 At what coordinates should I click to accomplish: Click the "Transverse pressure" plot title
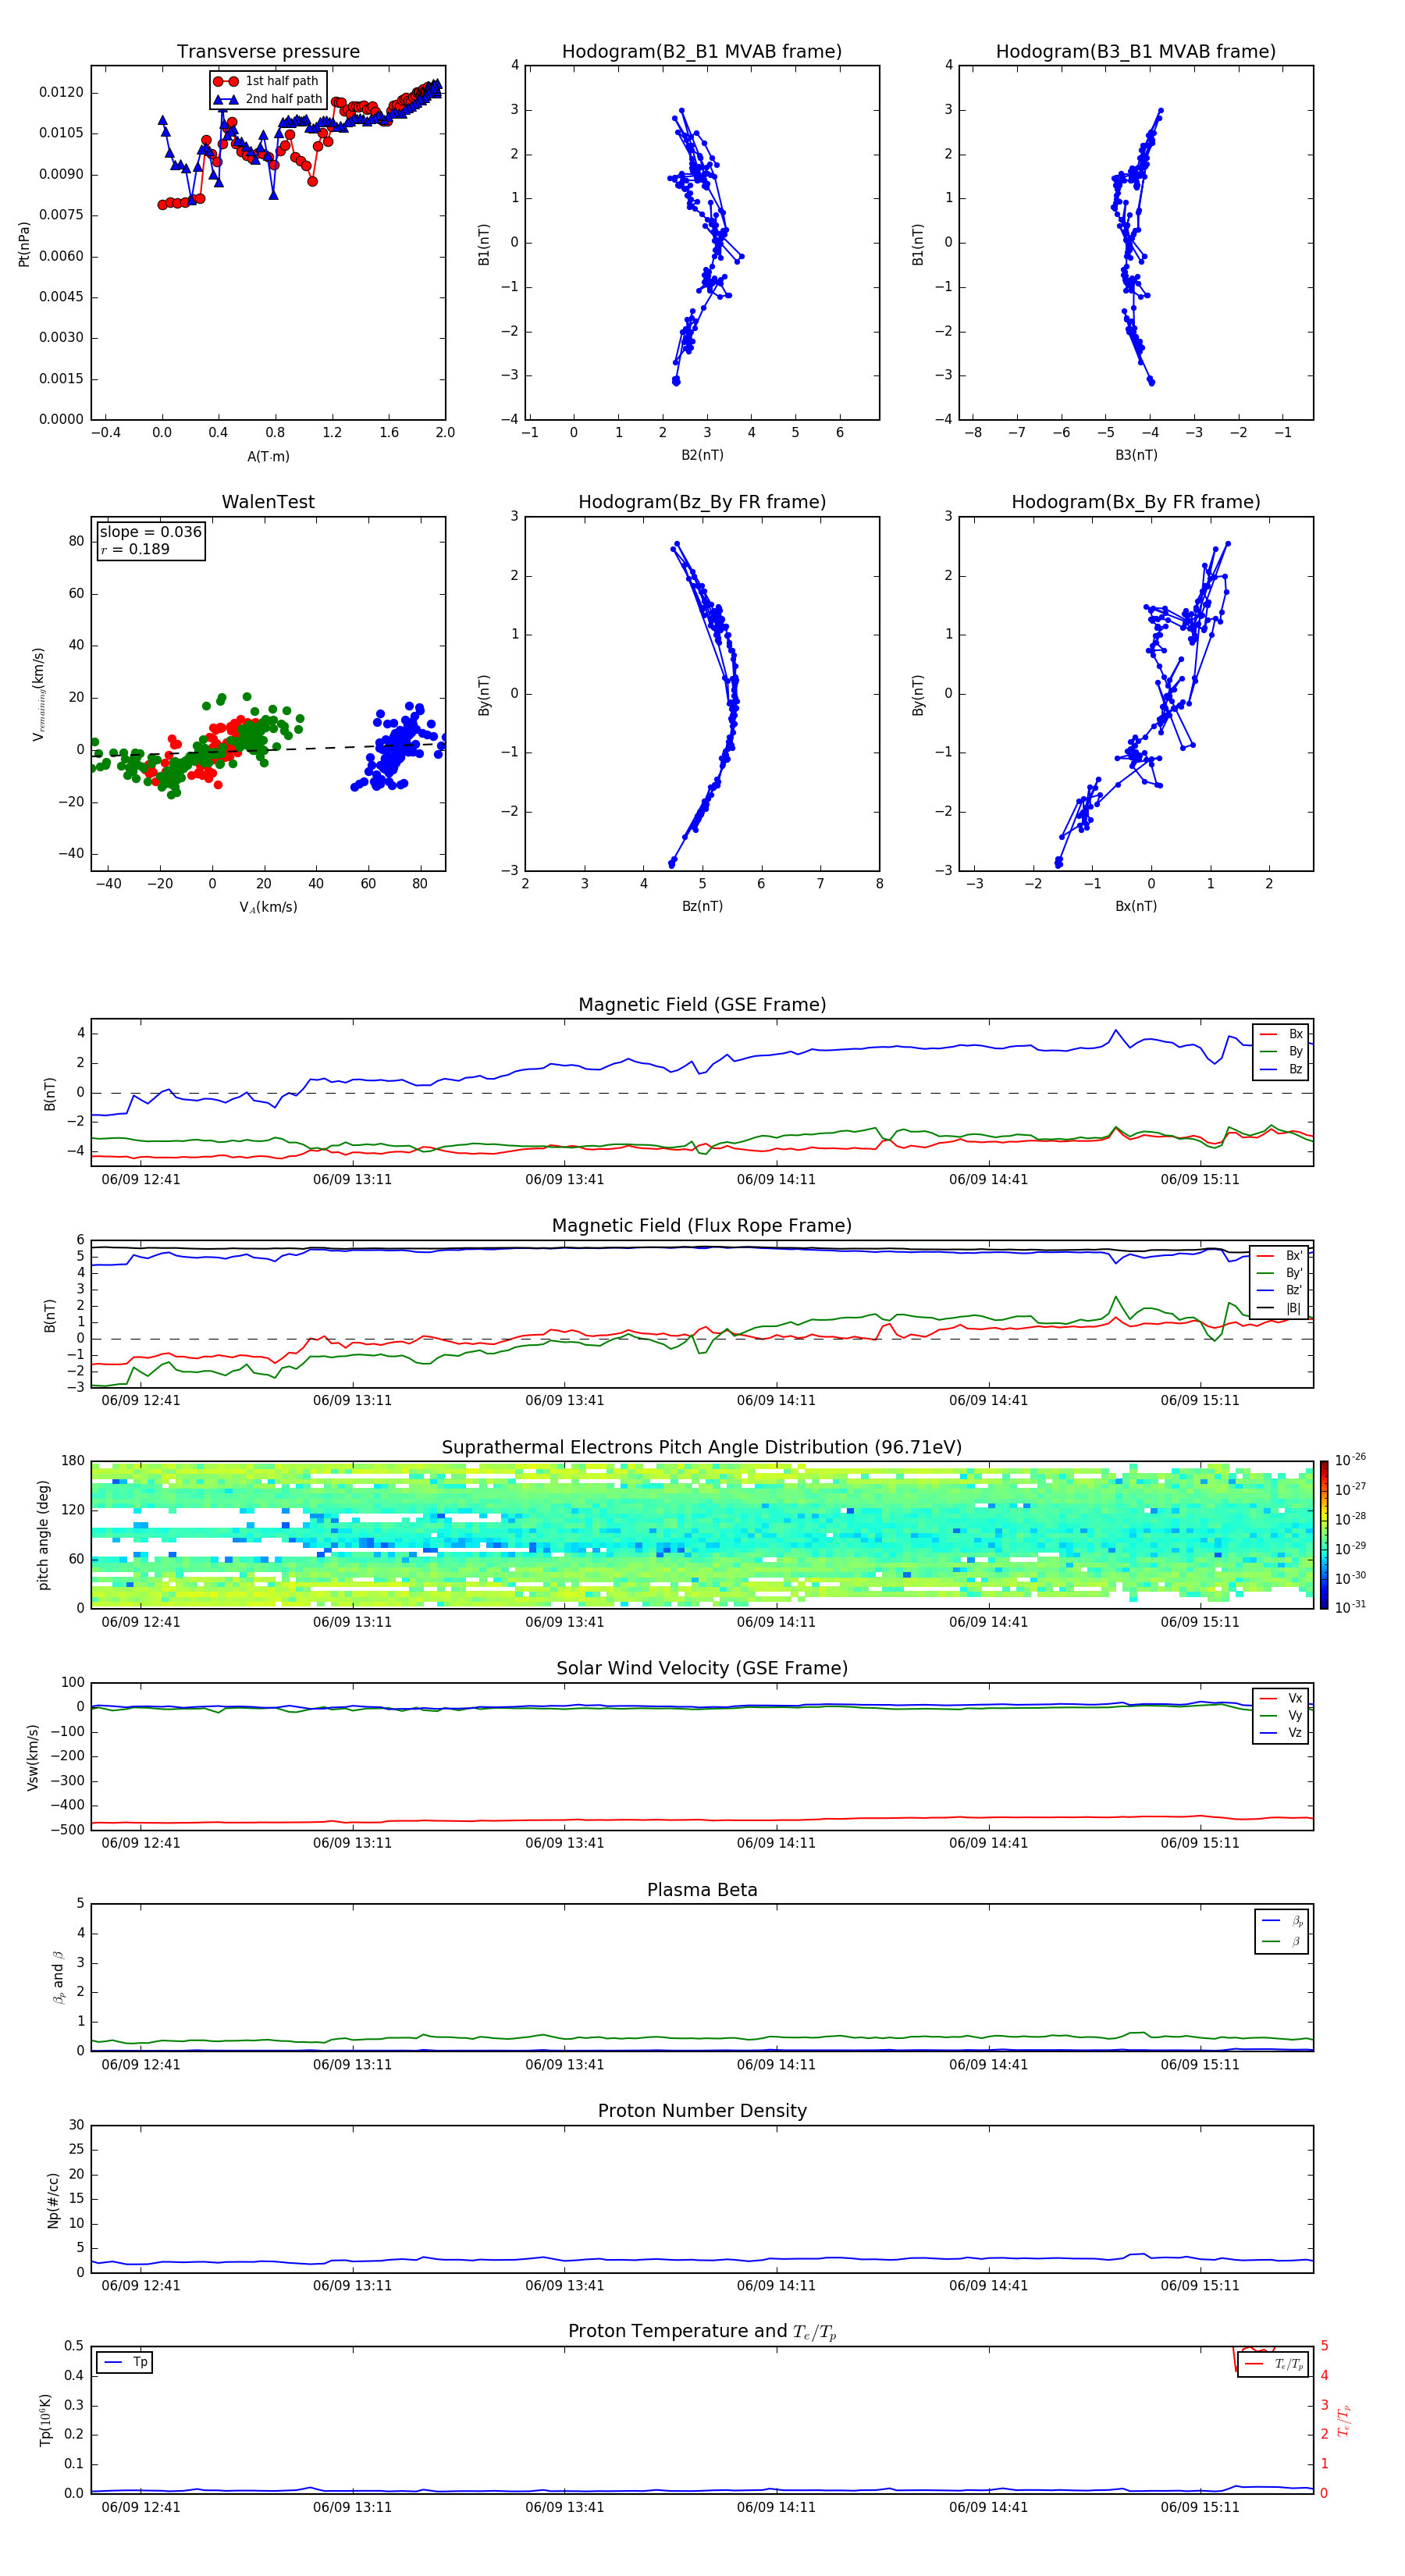pos(268,52)
